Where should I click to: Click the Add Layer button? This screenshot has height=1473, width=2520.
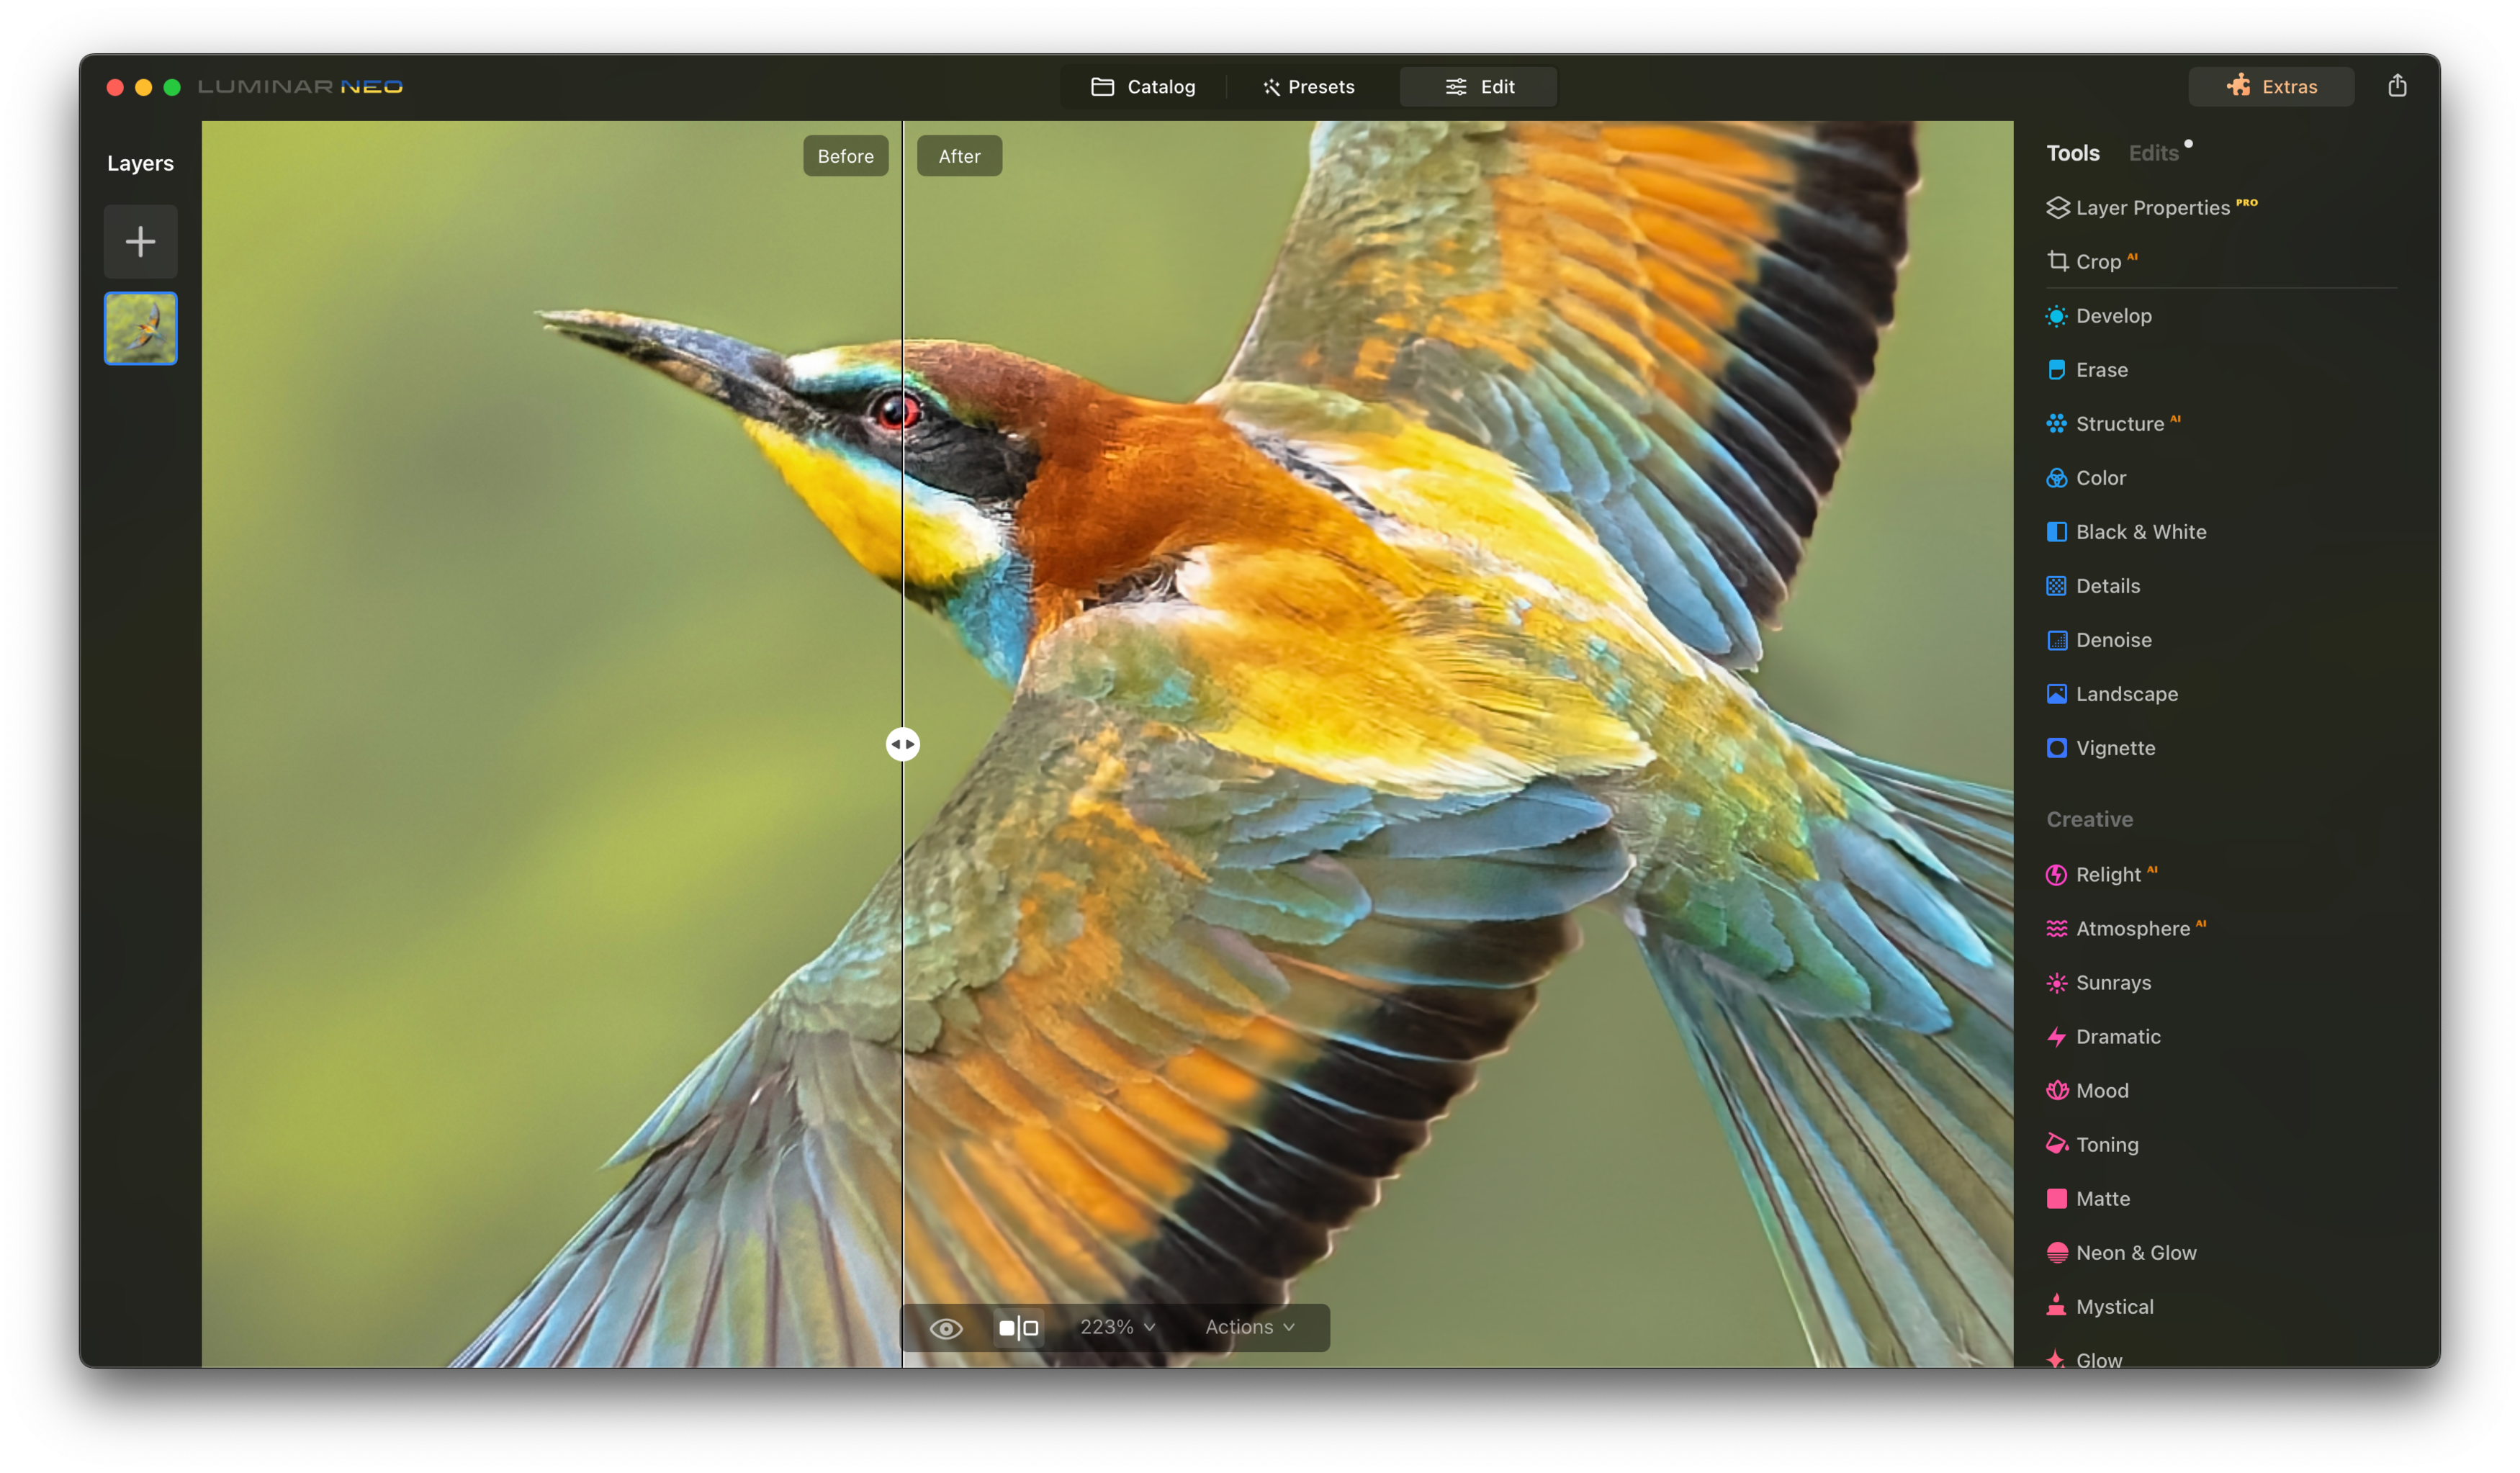click(140, 240)
